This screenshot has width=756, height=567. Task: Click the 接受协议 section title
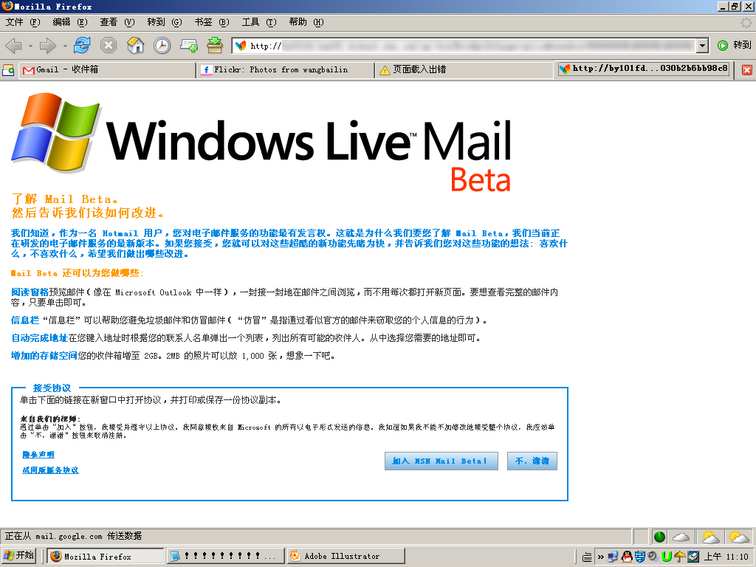pos(52,388)
